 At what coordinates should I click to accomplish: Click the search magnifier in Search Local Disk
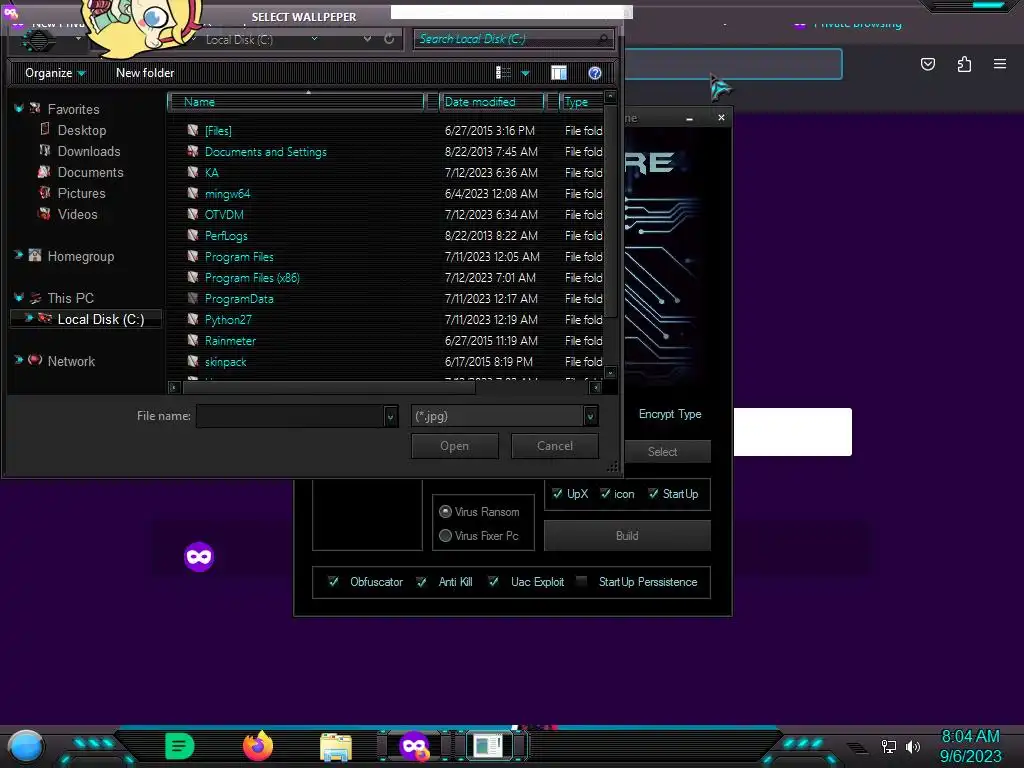click(x=603, y=39)
